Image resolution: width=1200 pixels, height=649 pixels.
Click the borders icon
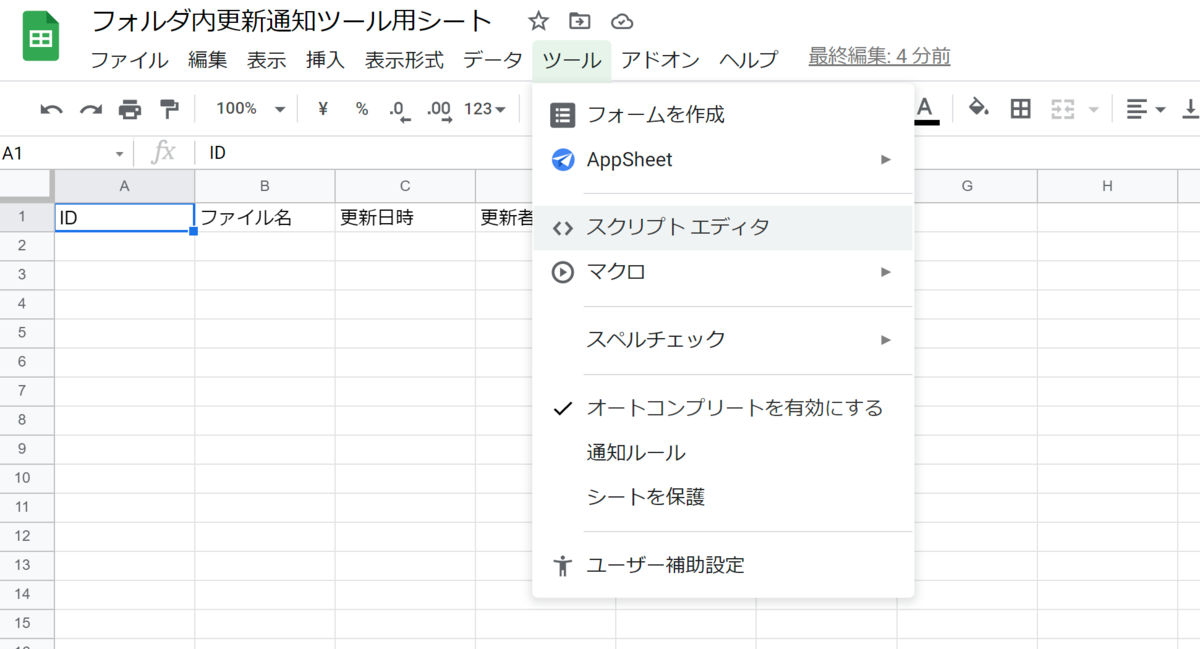coord(1020,108)
